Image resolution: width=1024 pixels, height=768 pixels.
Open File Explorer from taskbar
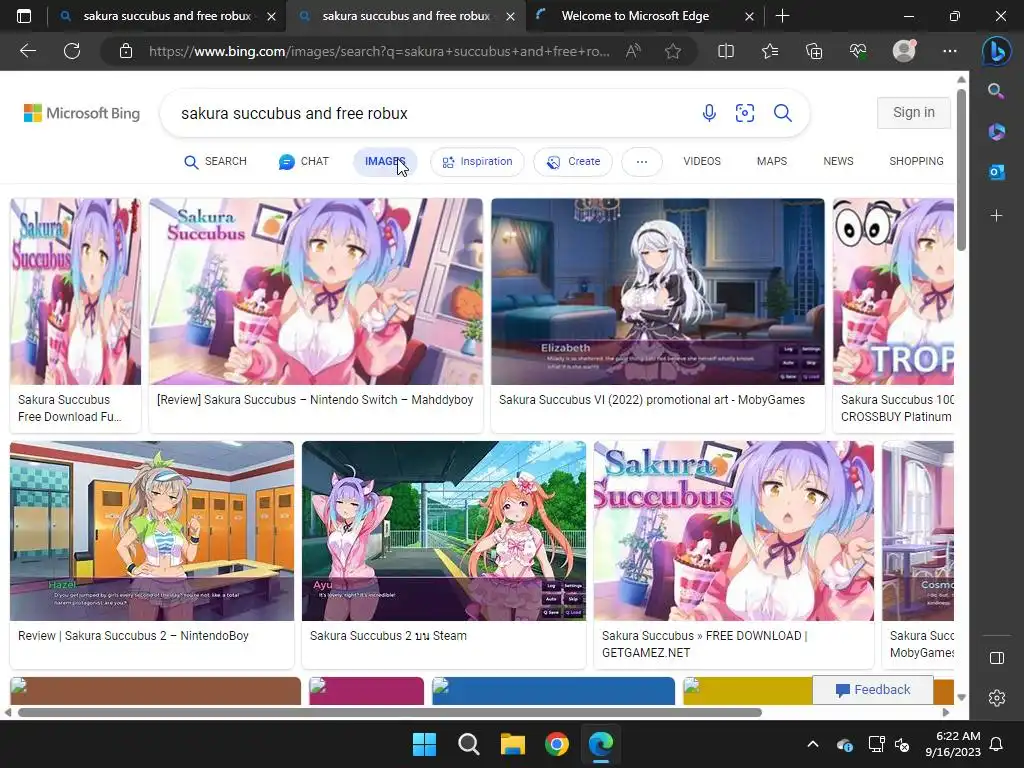point(513,744)
